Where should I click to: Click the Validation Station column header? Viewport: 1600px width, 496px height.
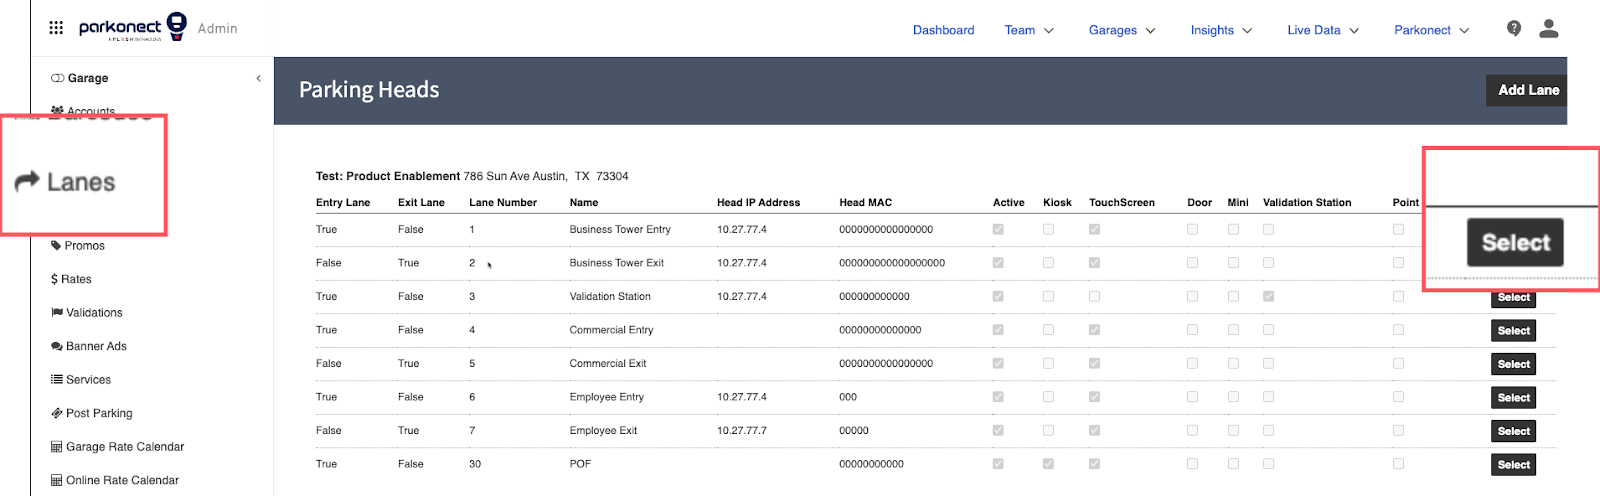coord(1307,203)
